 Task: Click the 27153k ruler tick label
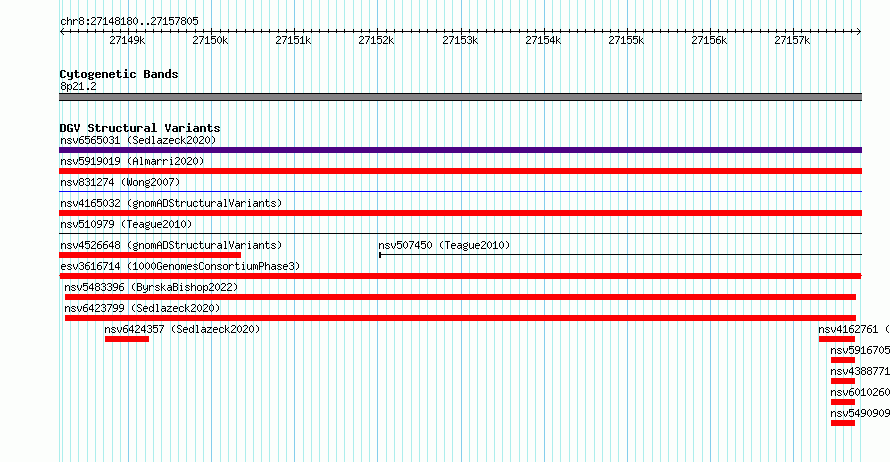click(460, 40)
